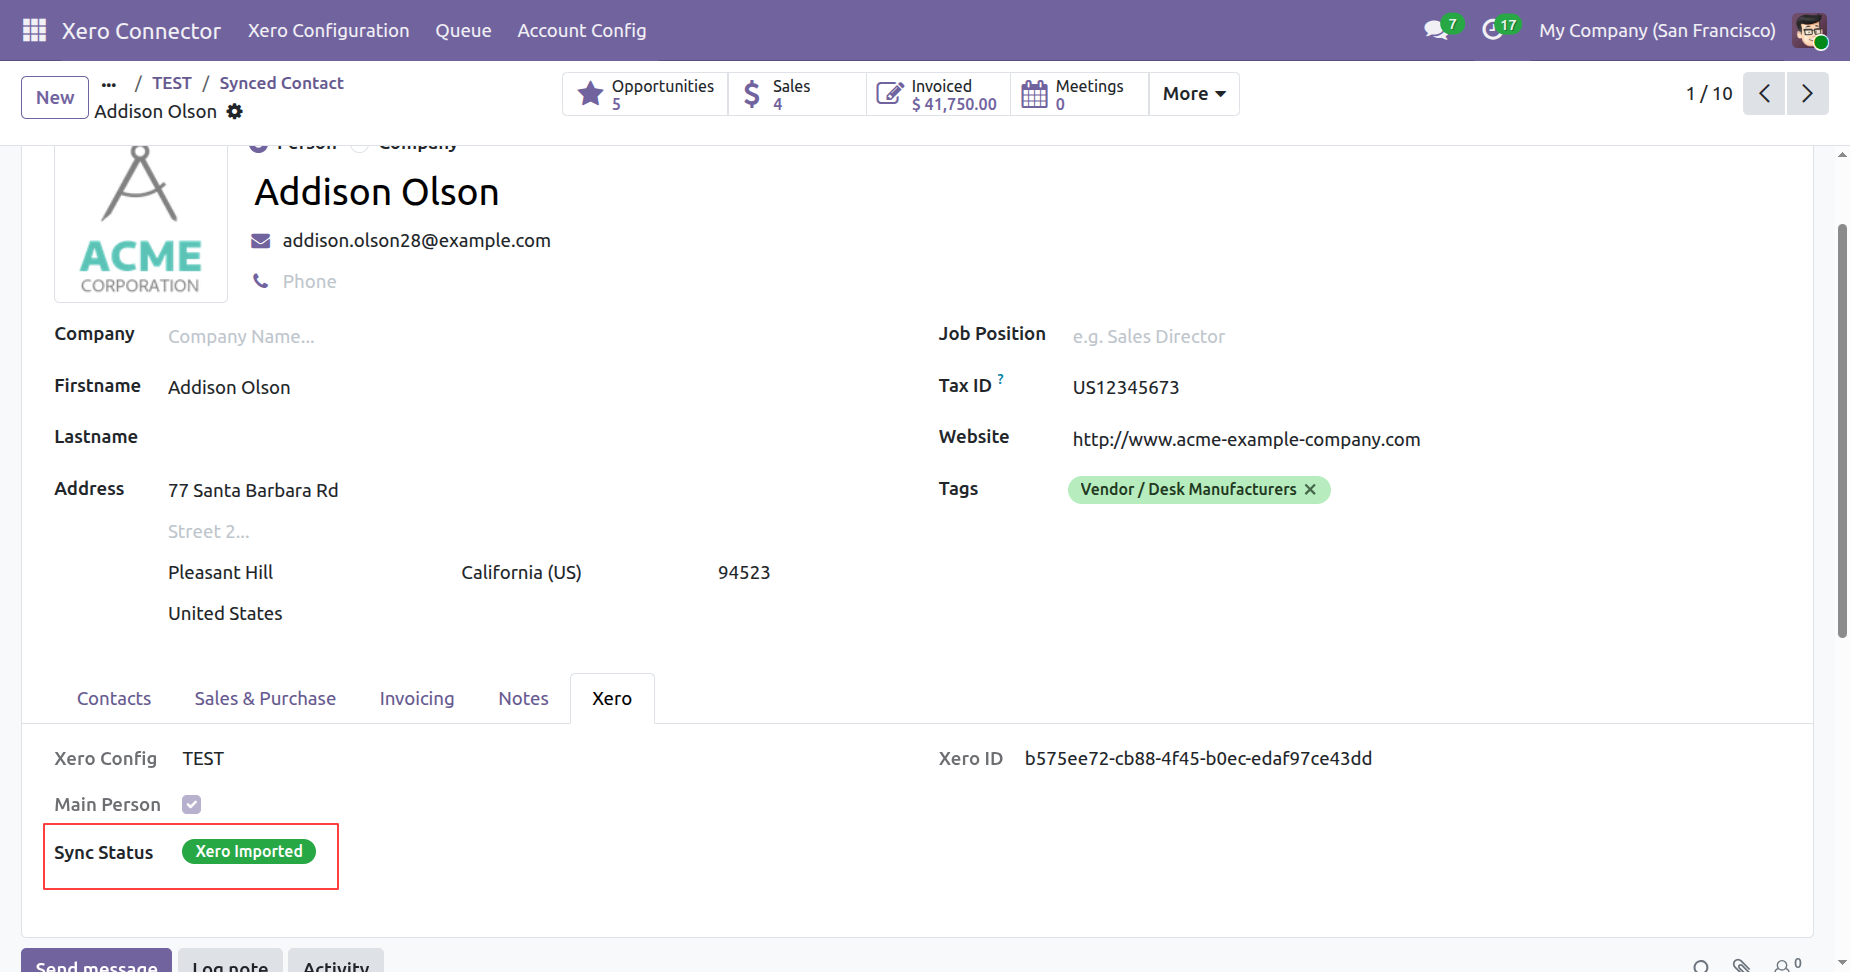This screenshot has height=972, width=1850.
Task: Switch to the Sales & Purchase tab
Action: [265, 699]
